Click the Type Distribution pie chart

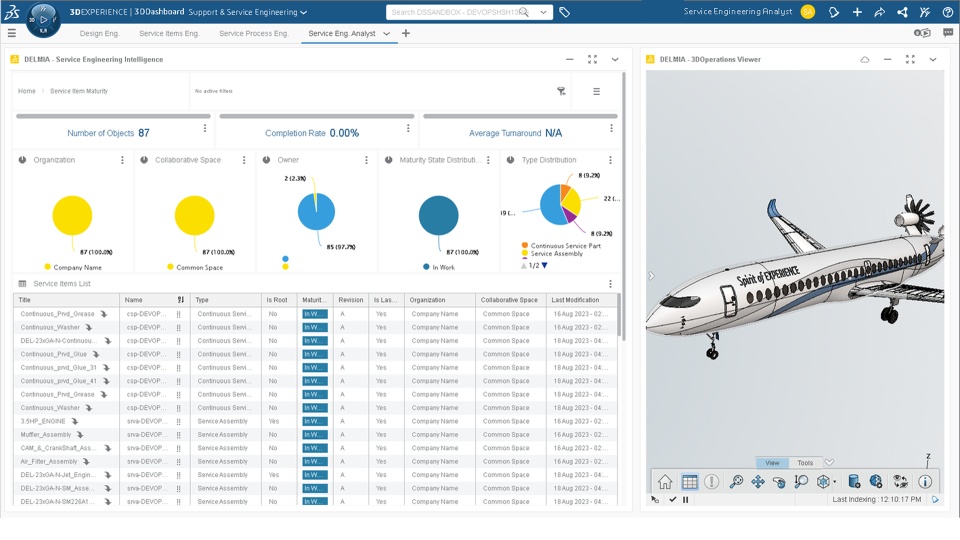[560, 204]
